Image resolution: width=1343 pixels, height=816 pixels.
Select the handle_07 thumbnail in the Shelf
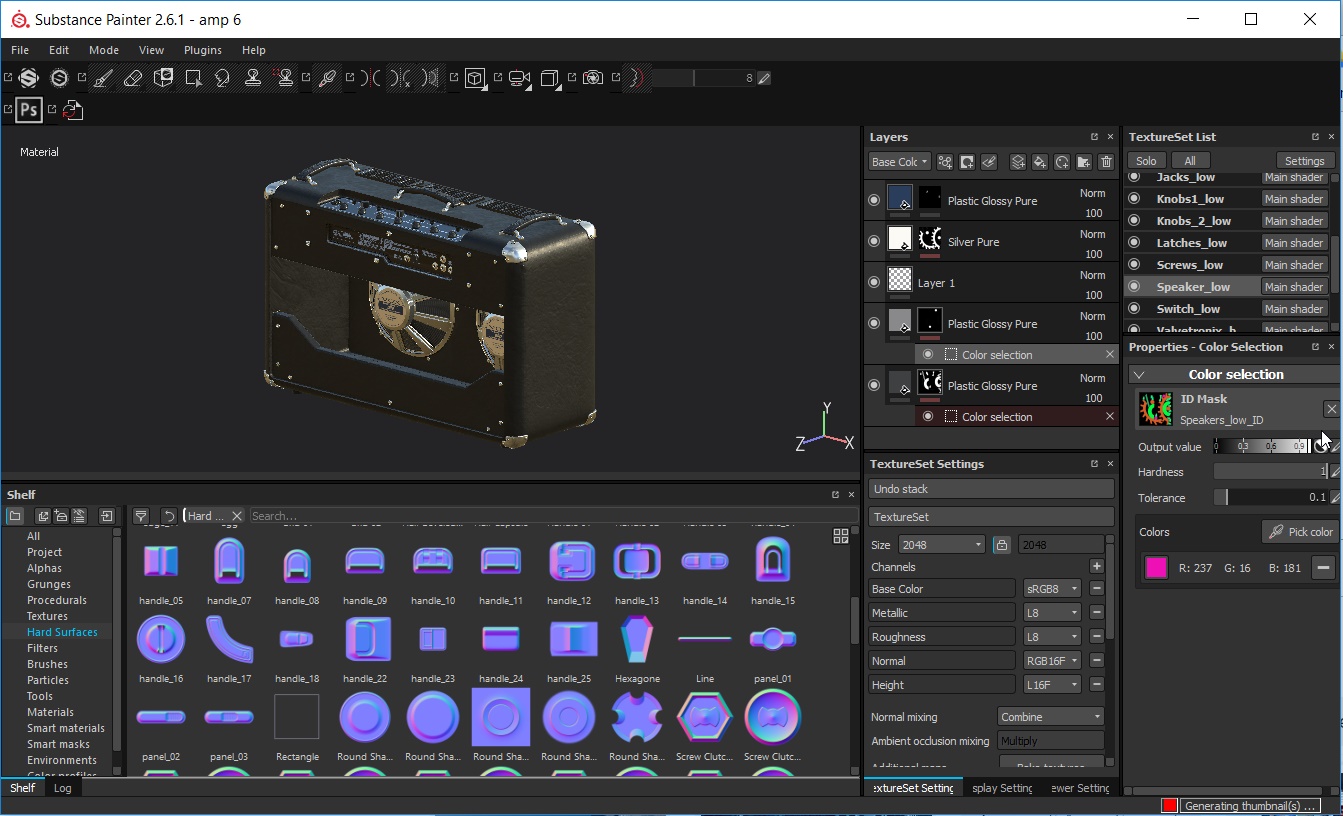click(x=228, y=560)
